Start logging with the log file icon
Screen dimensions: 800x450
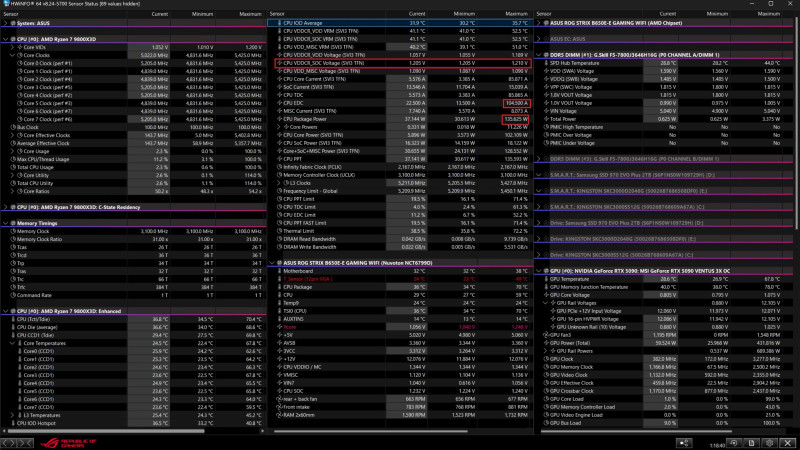[752, 443]
